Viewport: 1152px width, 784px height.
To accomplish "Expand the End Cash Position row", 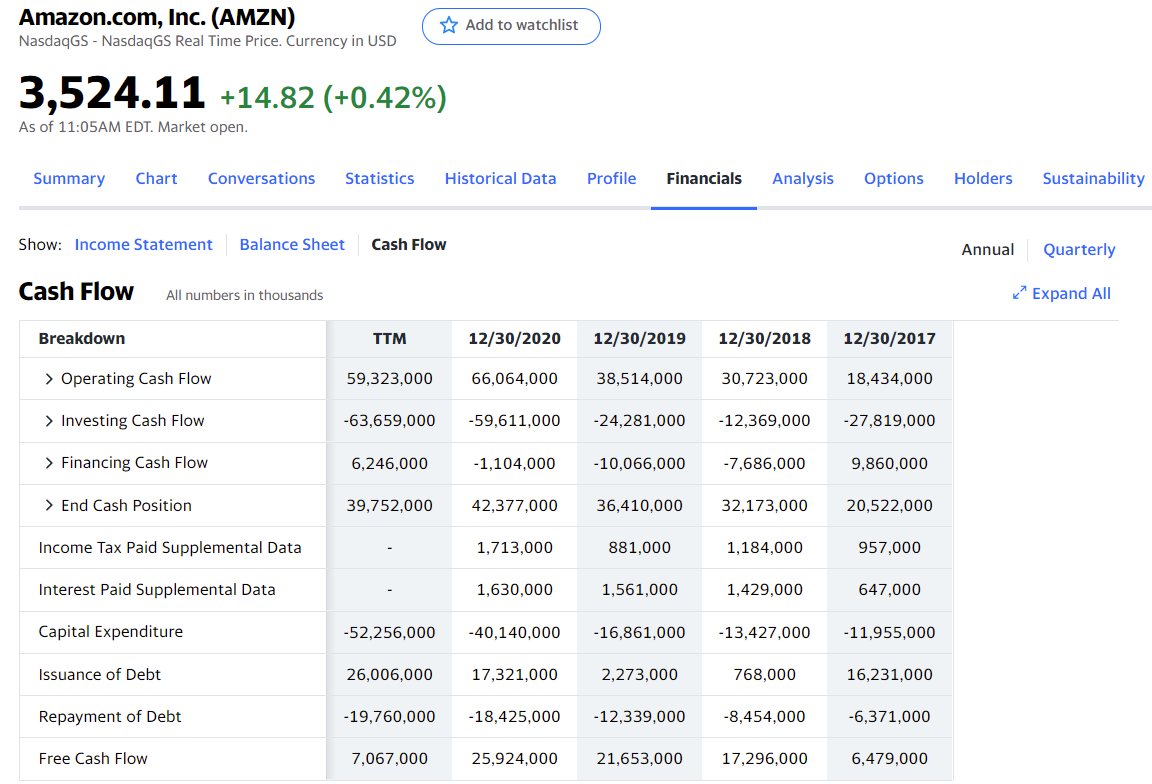I will point(48,506).
